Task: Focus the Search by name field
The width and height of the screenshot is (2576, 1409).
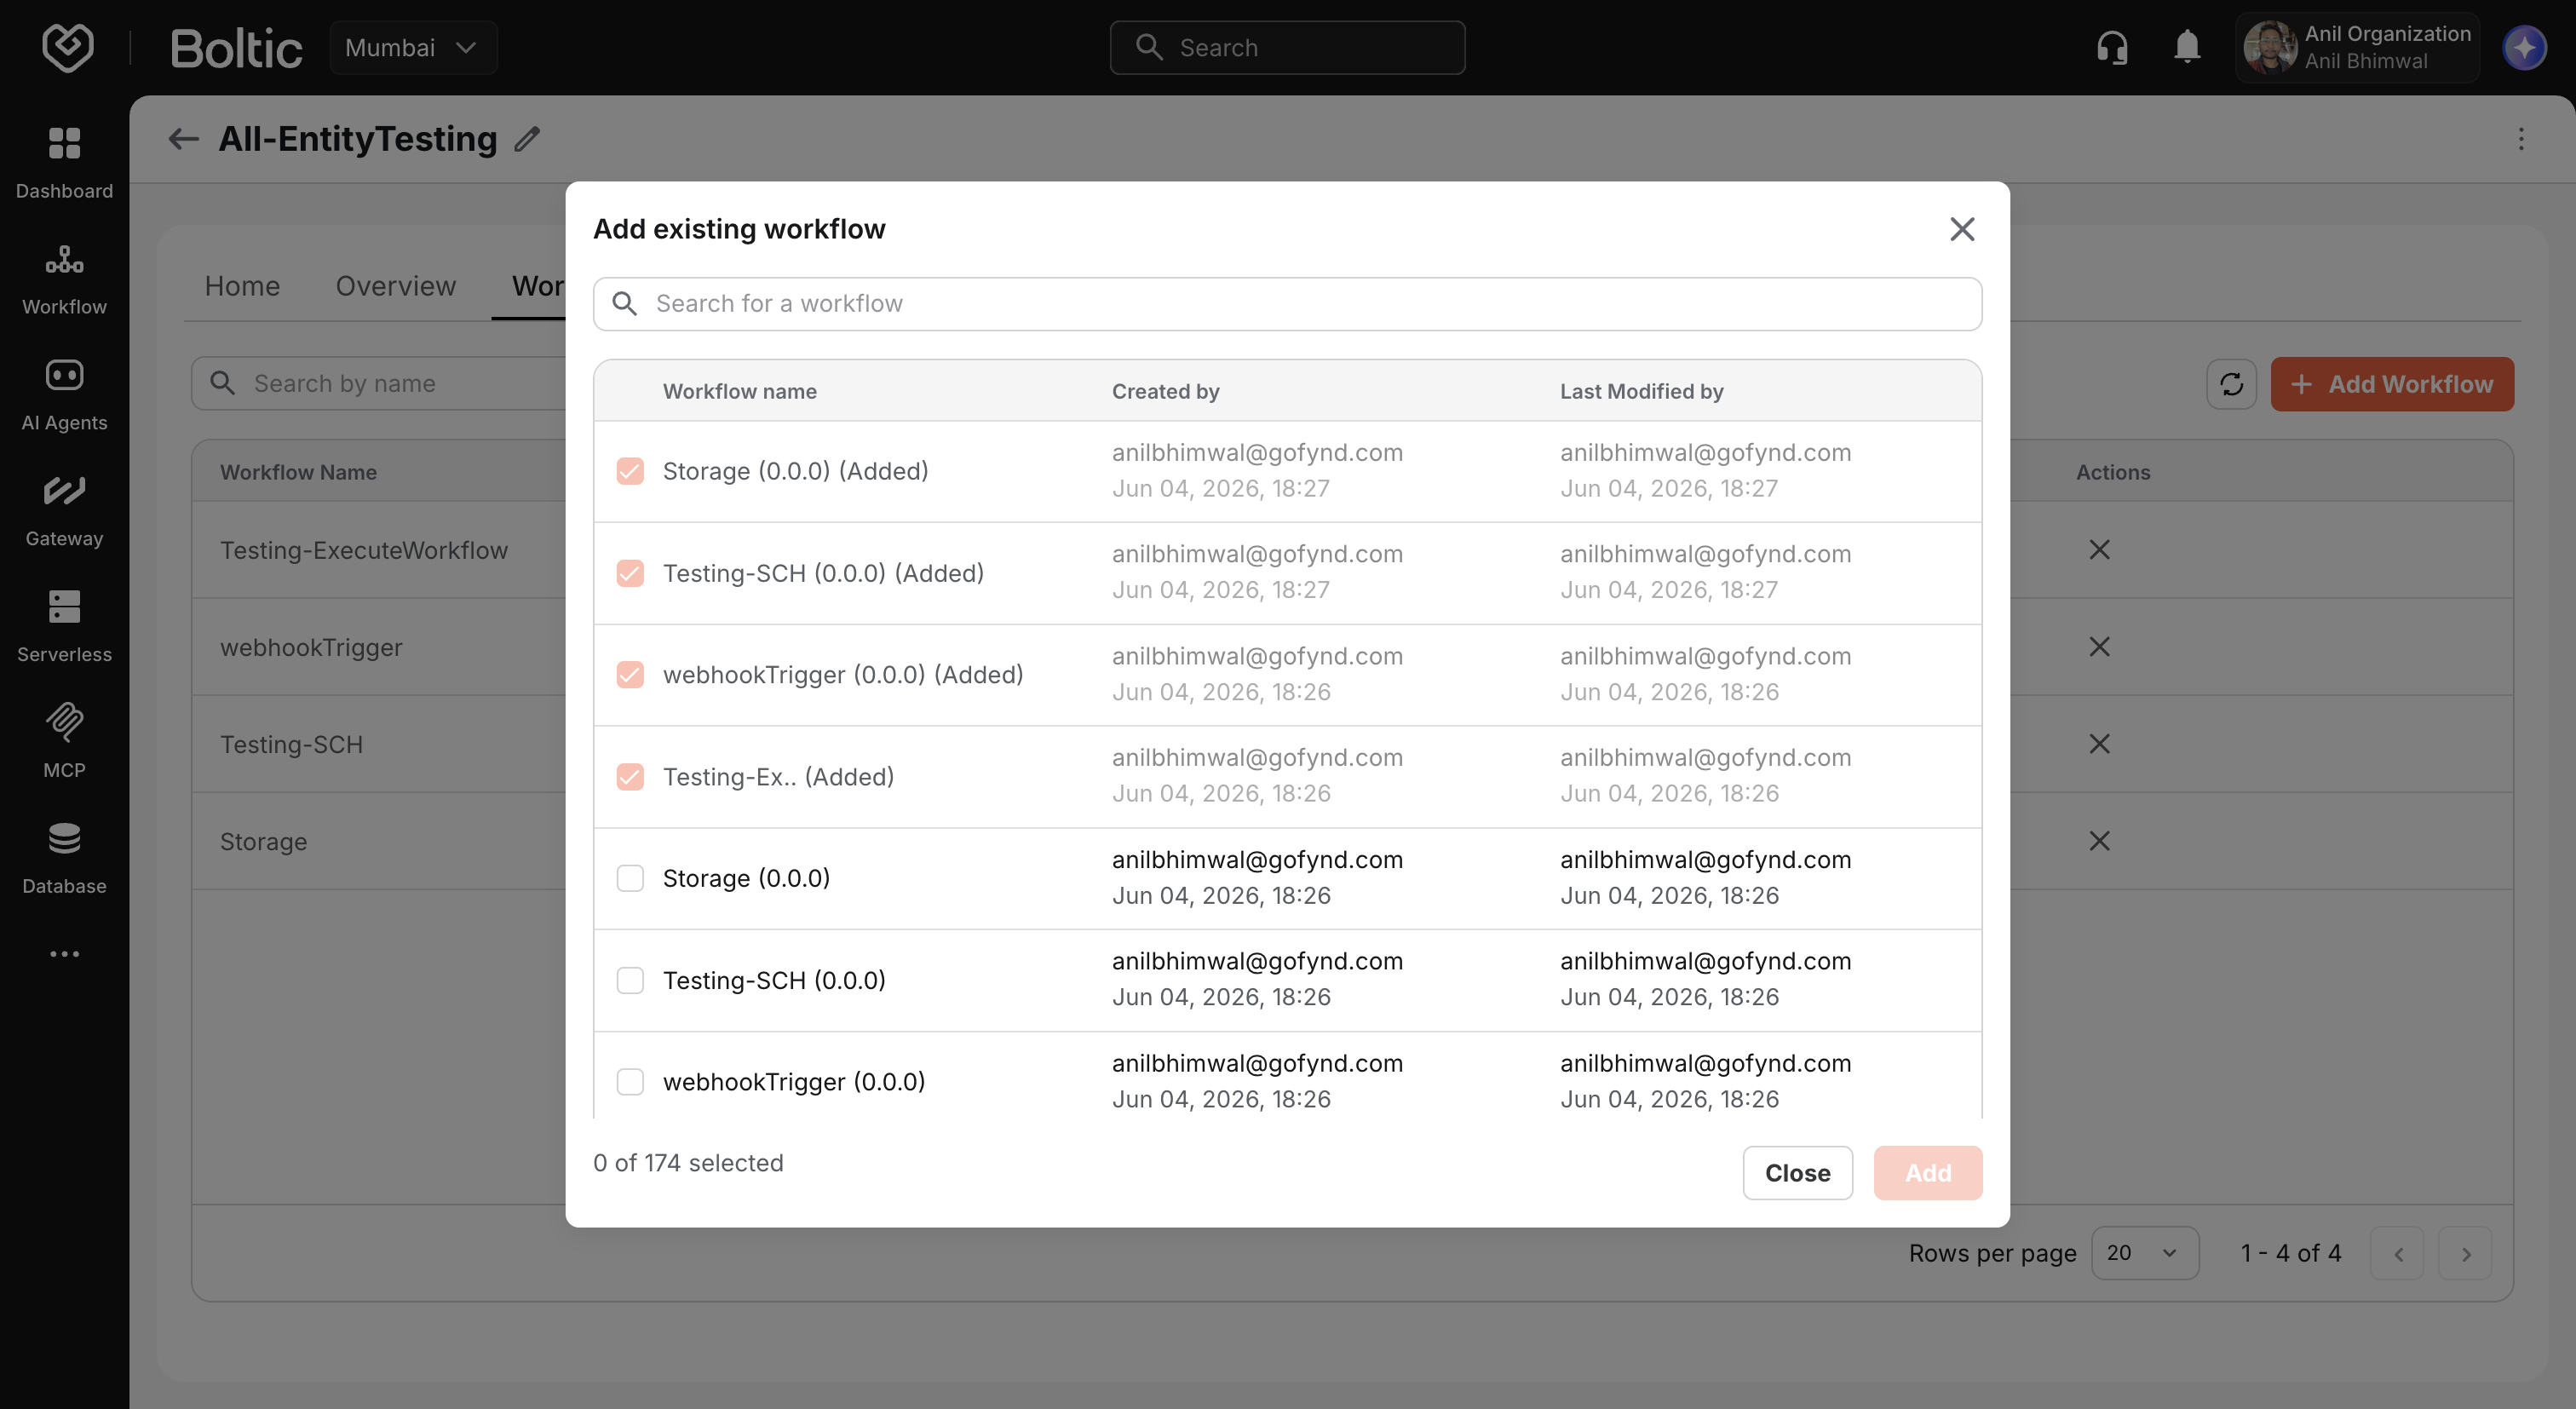Action: pos(380,384)
